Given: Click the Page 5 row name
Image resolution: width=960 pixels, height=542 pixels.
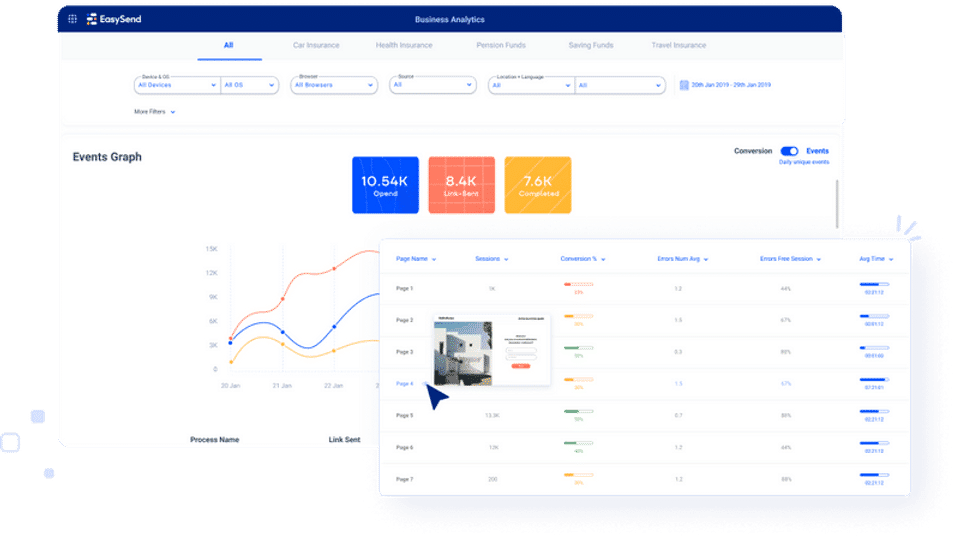Looking at the screenshot, I should coord(404,416).
